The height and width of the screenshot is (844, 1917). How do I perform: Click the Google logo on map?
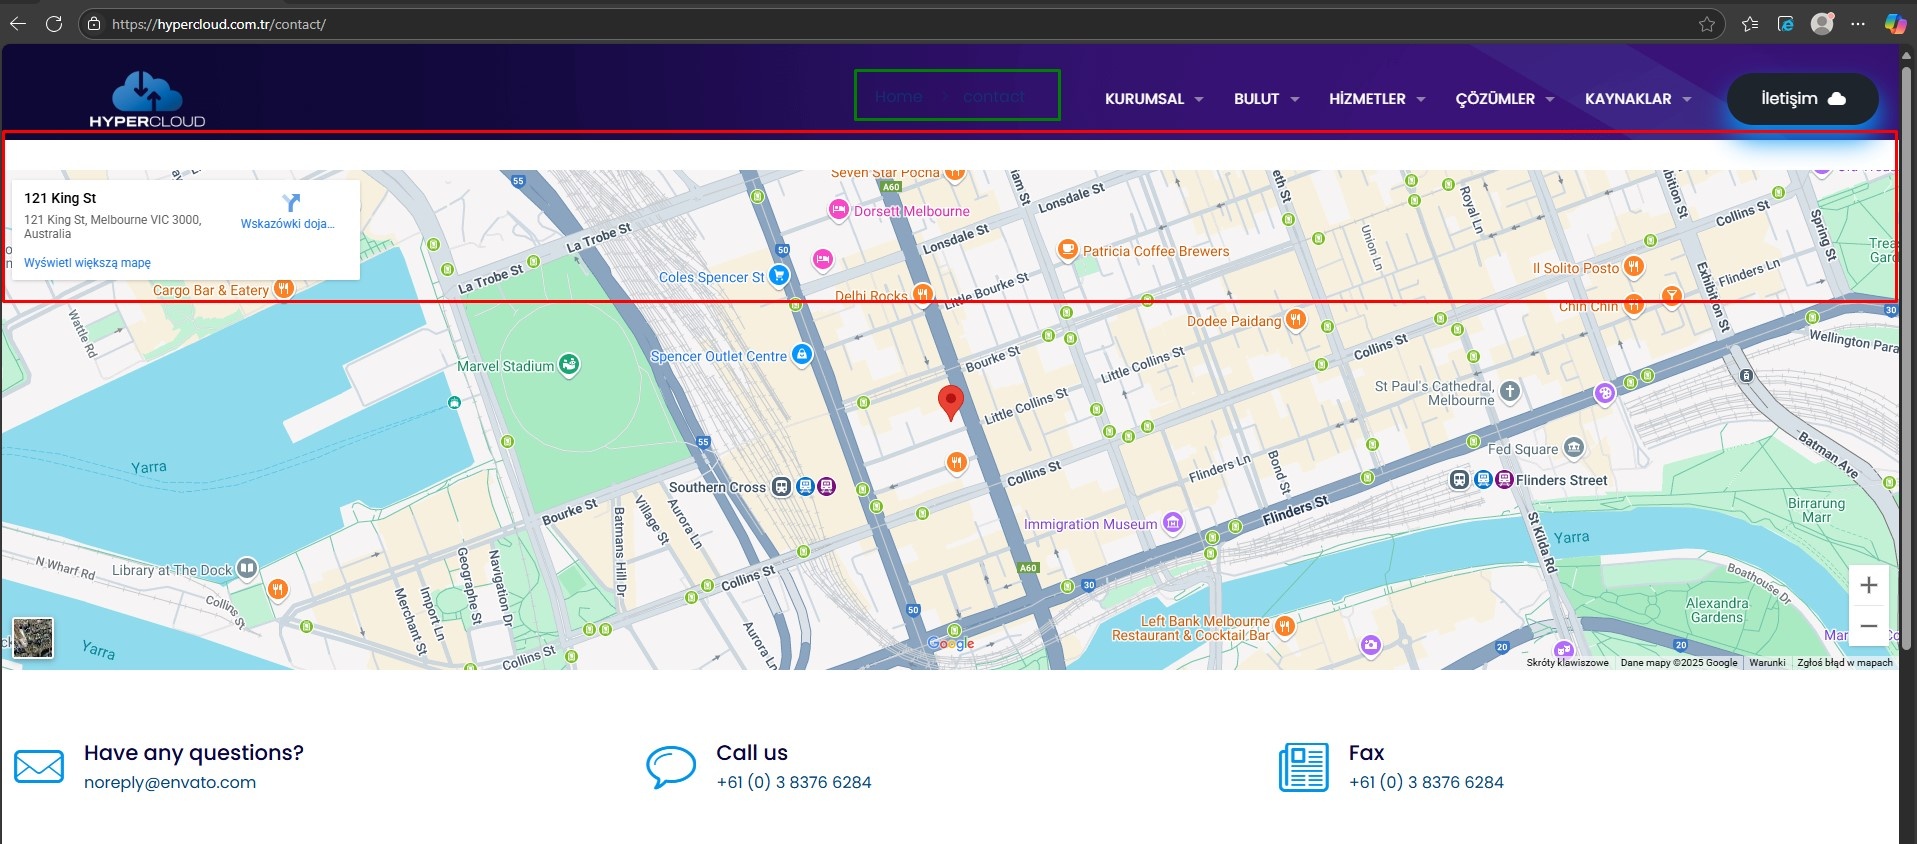pos(950,643)
